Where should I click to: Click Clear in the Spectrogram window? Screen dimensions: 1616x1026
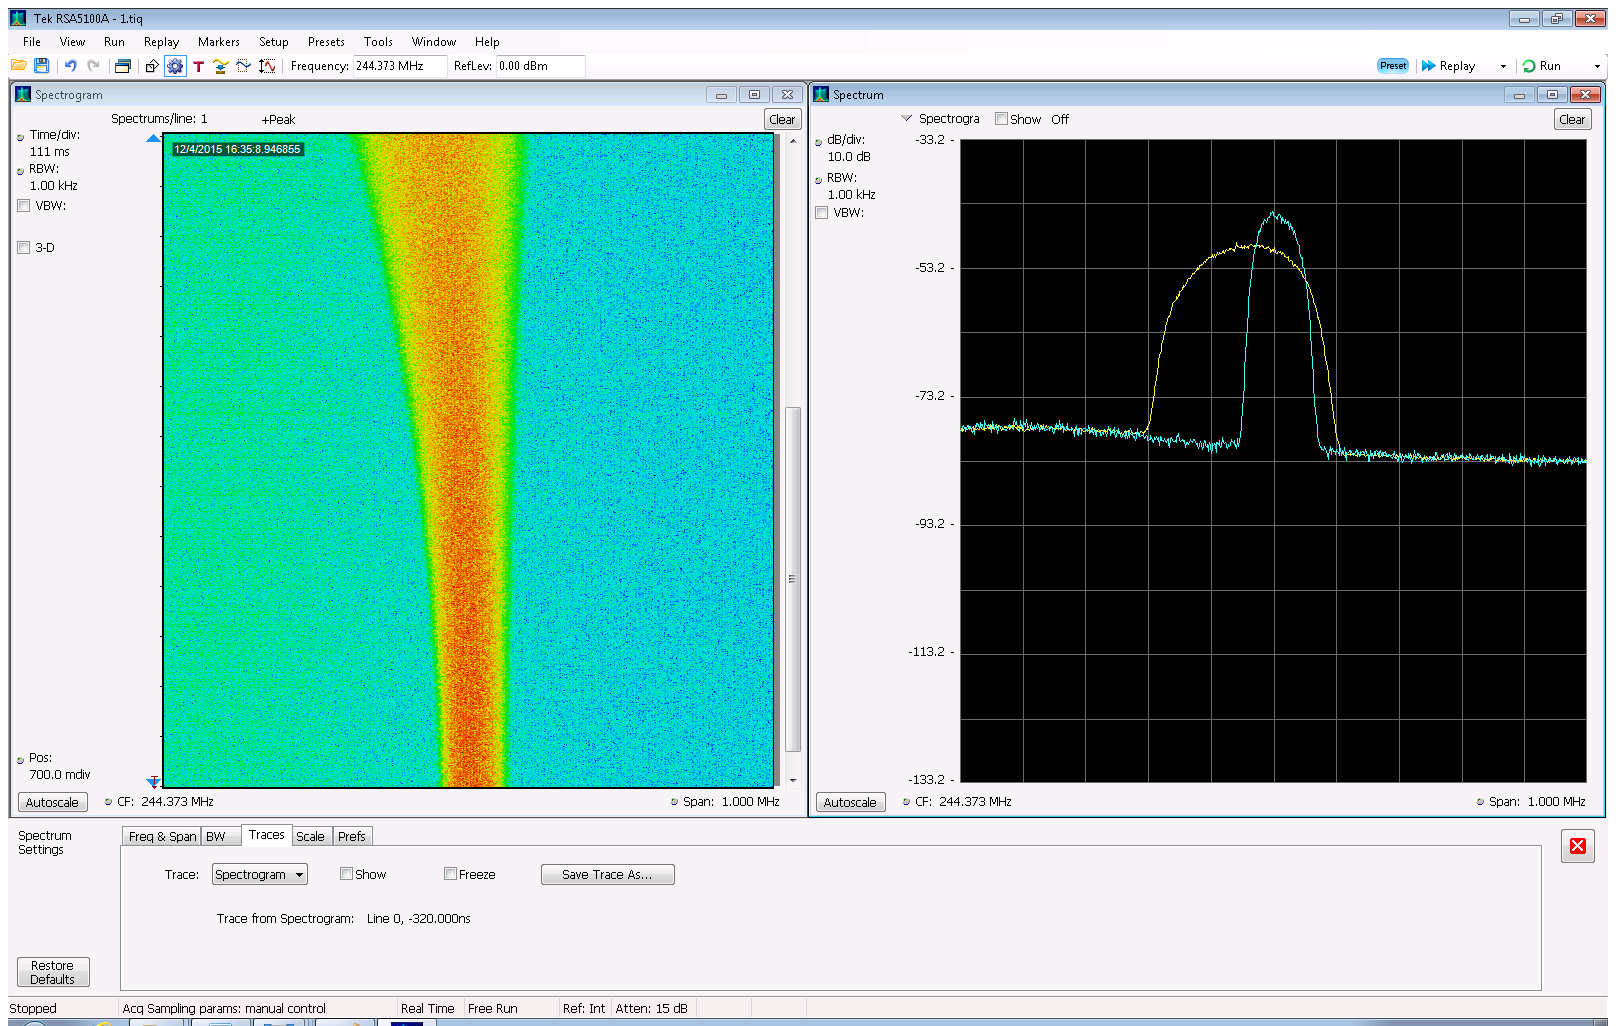point(782,120)
